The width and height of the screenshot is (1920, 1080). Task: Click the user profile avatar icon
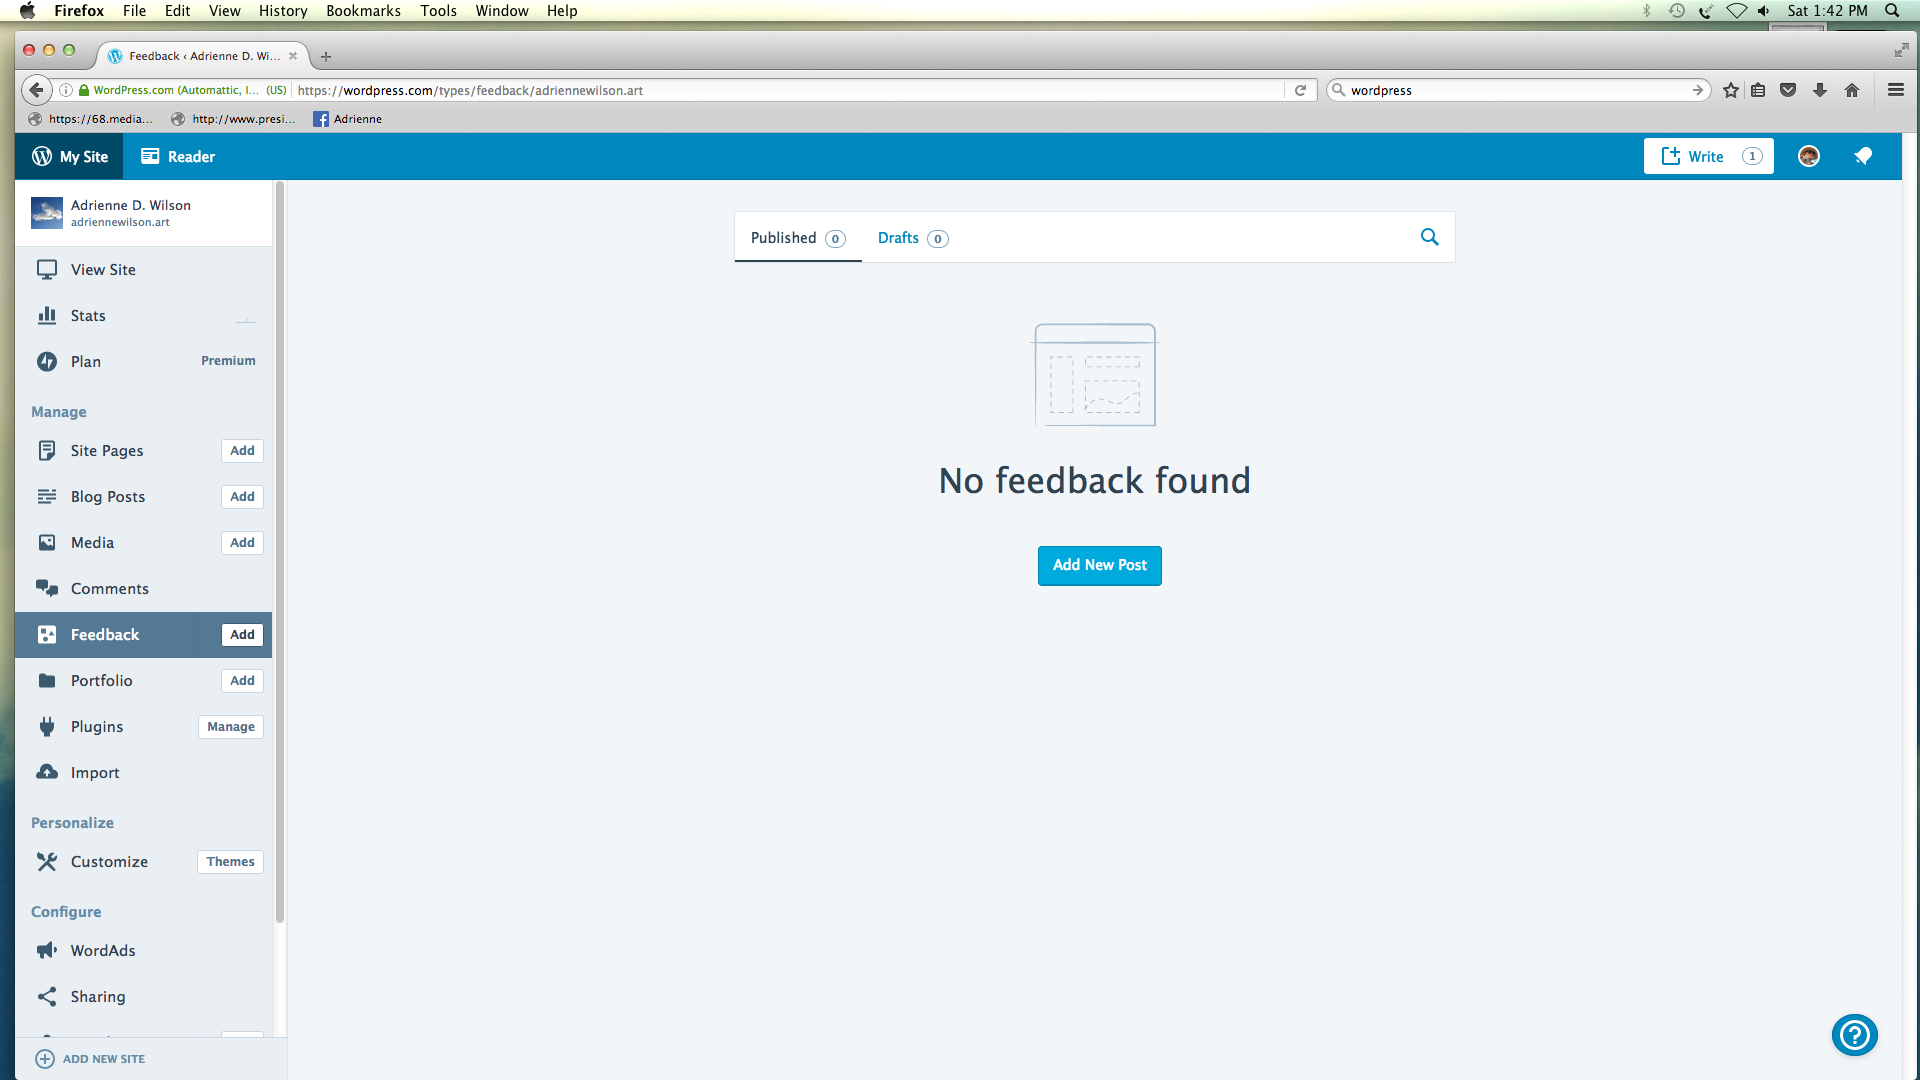[1808, 156]
